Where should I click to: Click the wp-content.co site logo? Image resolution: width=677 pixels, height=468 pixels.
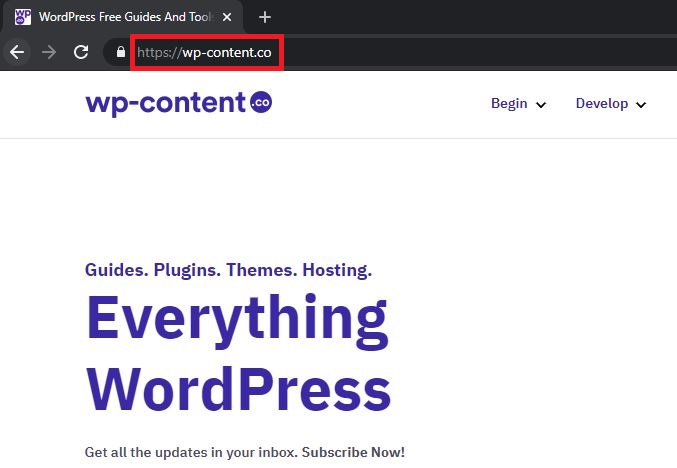pyautogui.click(x=179, y=103)
